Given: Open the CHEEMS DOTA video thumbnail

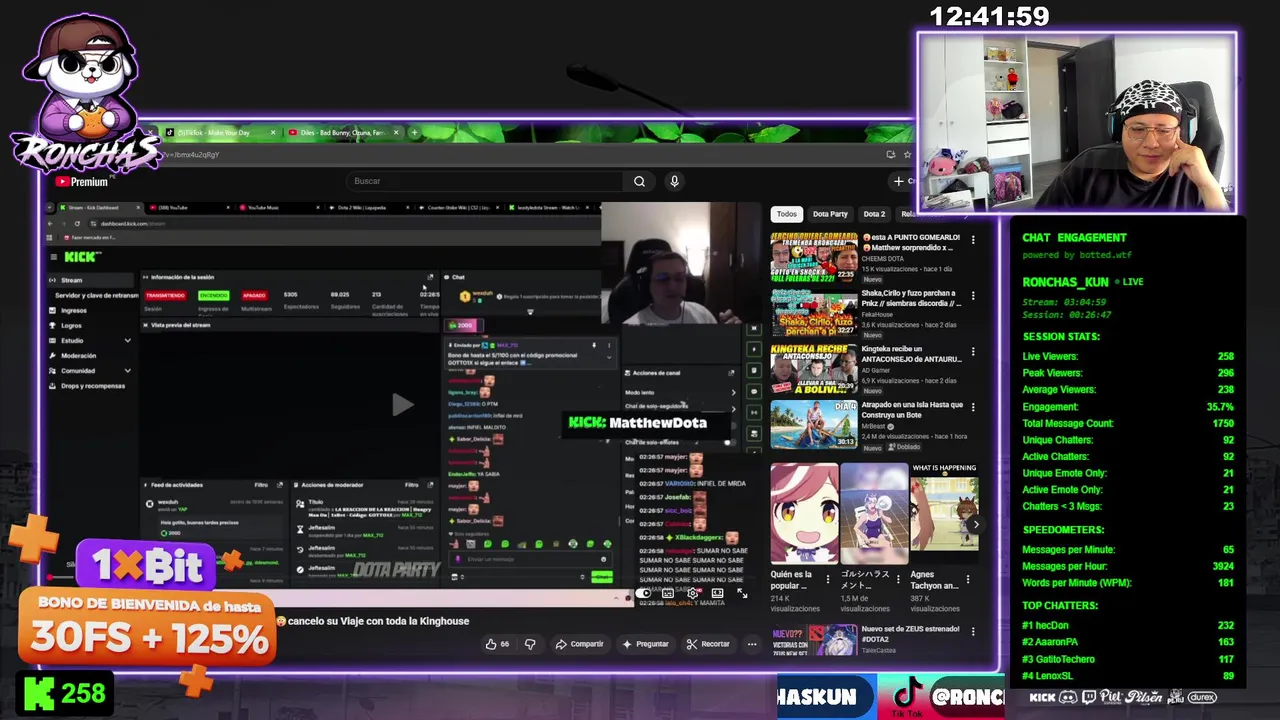Looking at the screenshot, I should (x=813, y=258).
